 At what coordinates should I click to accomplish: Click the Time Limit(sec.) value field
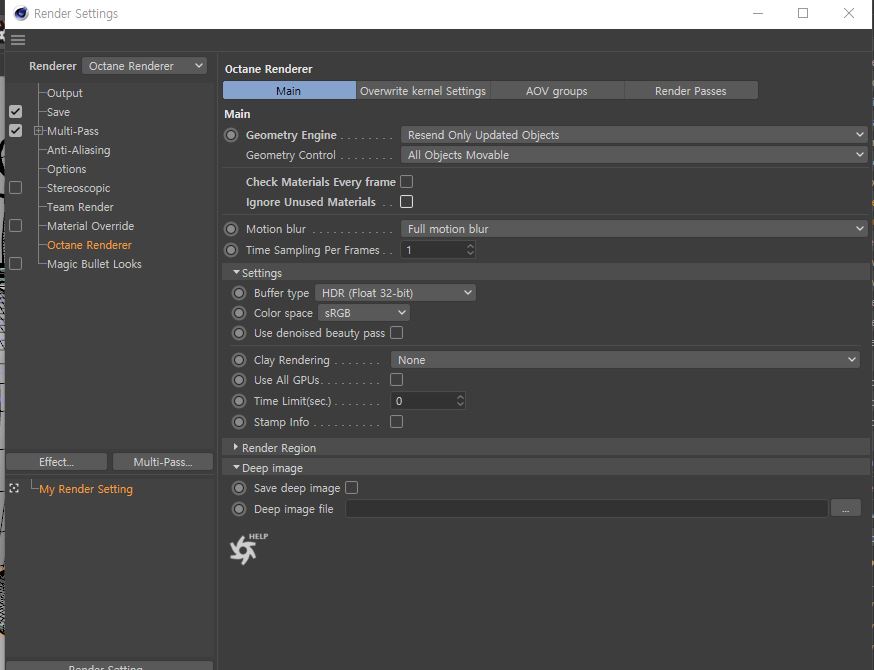pyautogui.click(x=423, y=401)
